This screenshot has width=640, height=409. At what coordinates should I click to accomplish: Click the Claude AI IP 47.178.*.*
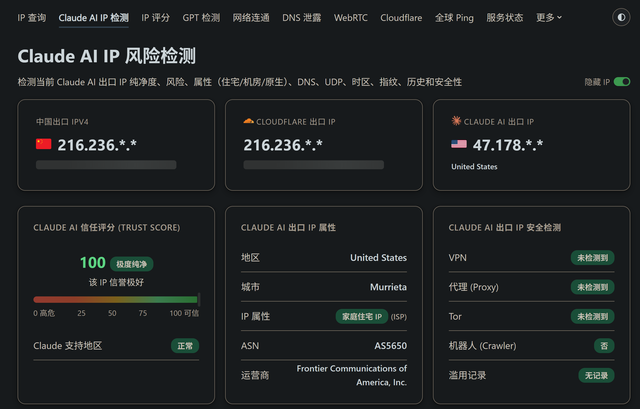pyautogui.click(x=508, y=145)
